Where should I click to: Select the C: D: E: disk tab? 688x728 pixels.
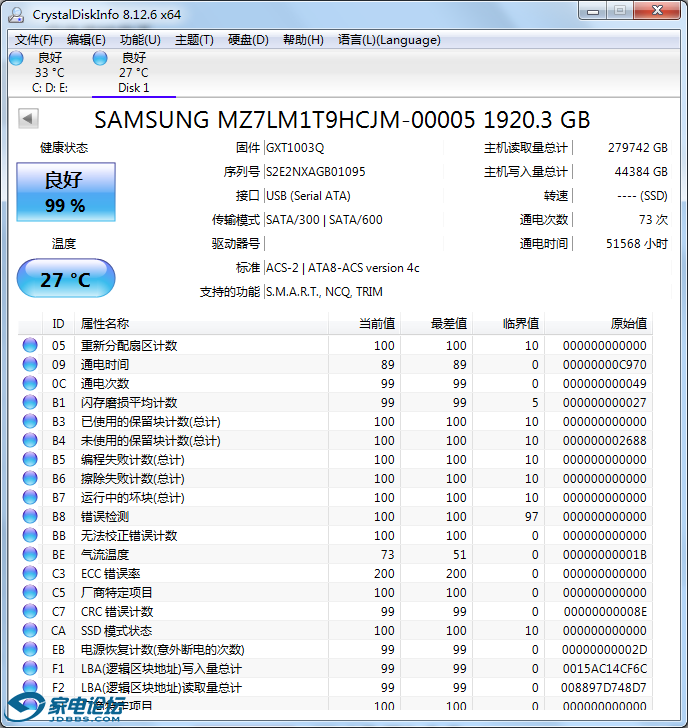click(x=50, y=72)
